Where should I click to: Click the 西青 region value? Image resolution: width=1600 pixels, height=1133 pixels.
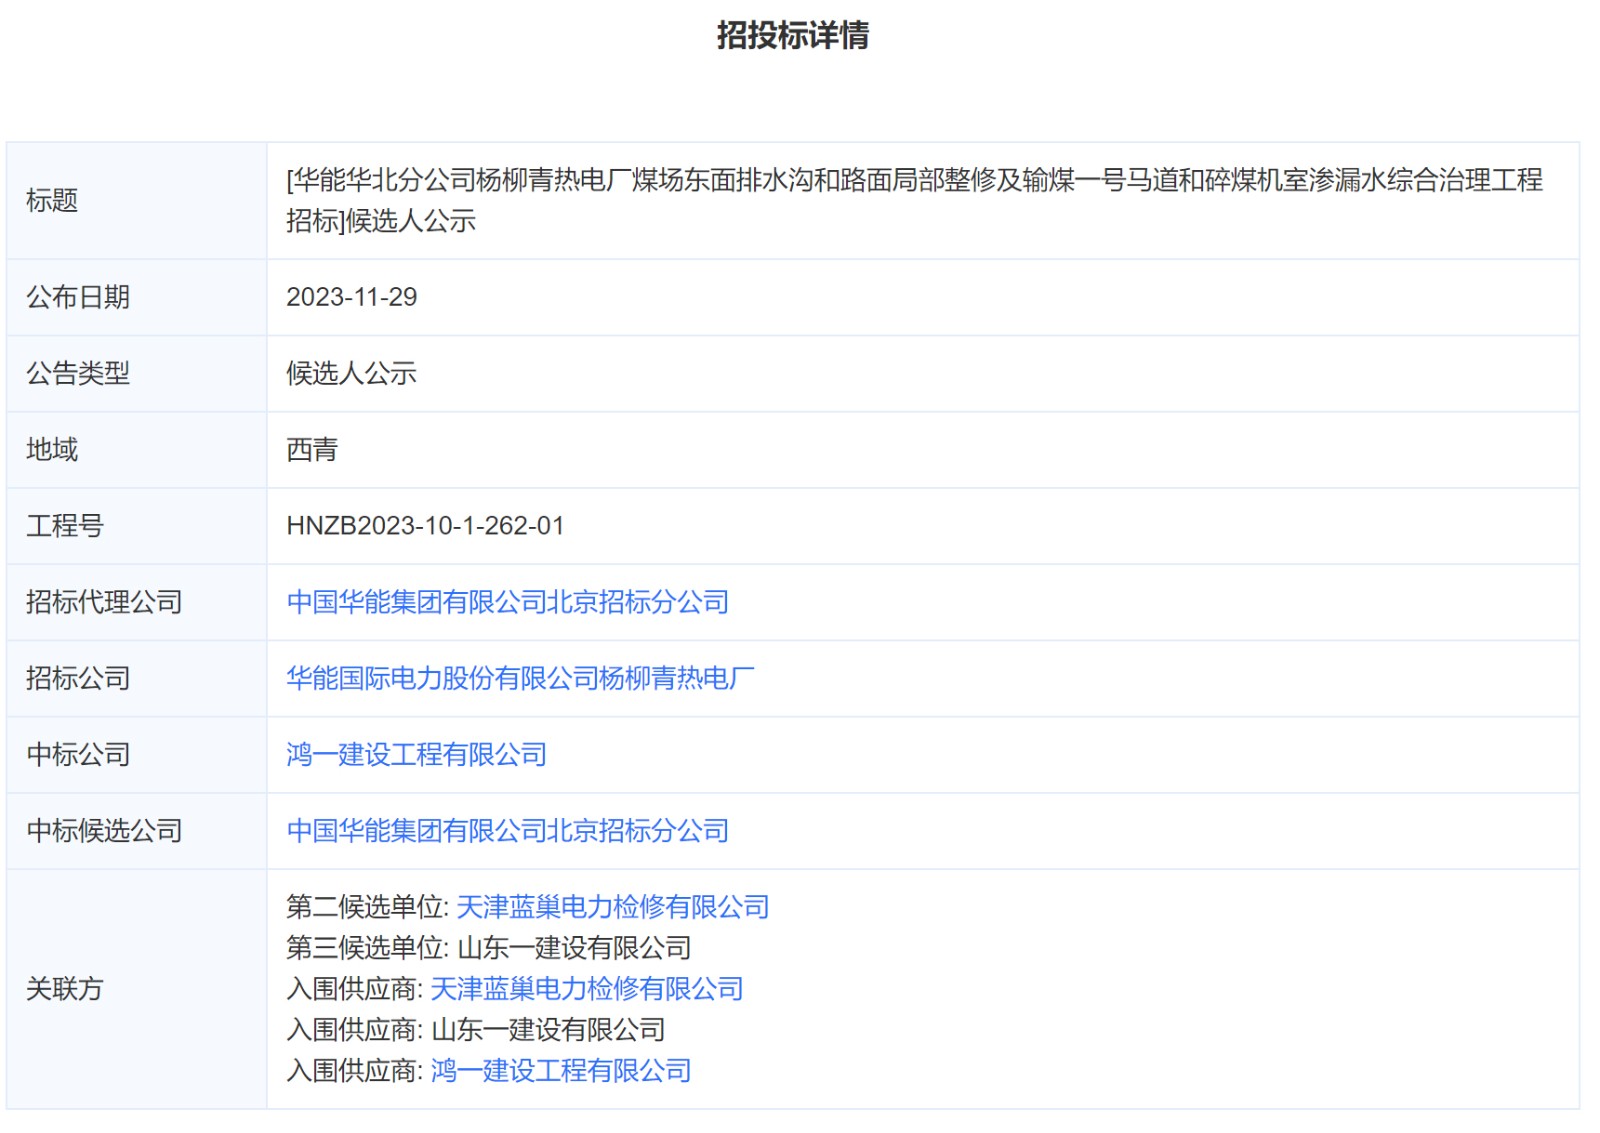(x=312, y=450)
